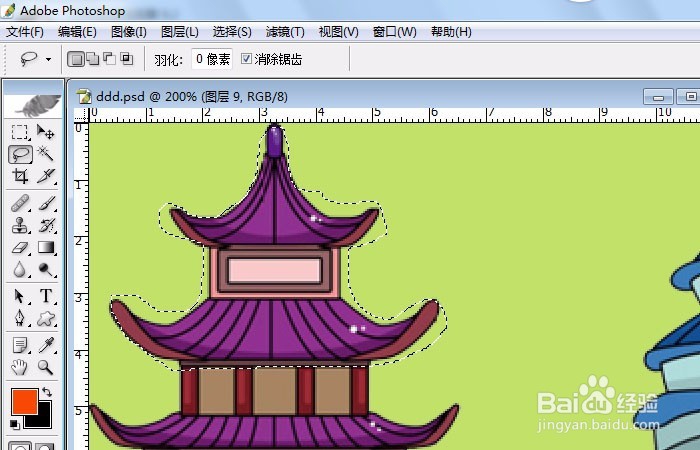Image resolution: width=700 pixels, height=450 pixels.
Task: Click the orange foreground color swatch
Action: point(24,401)
